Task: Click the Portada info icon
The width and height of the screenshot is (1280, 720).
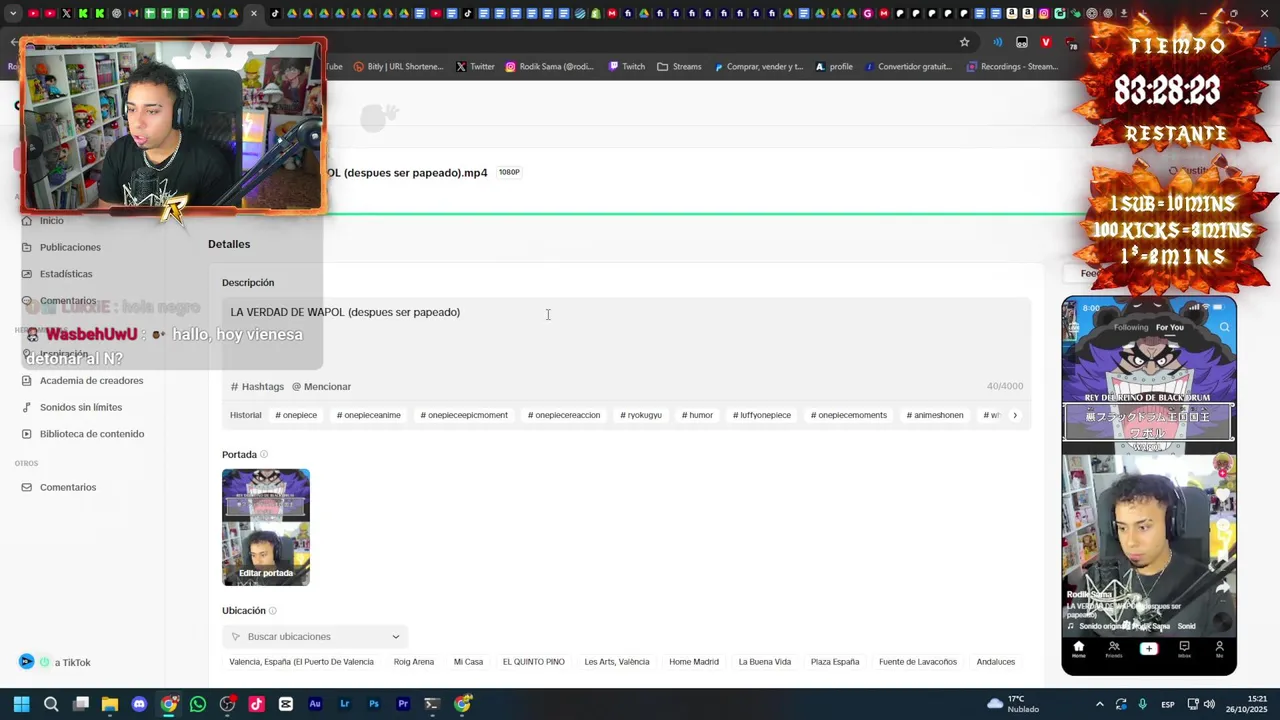Action: (264, 455)
